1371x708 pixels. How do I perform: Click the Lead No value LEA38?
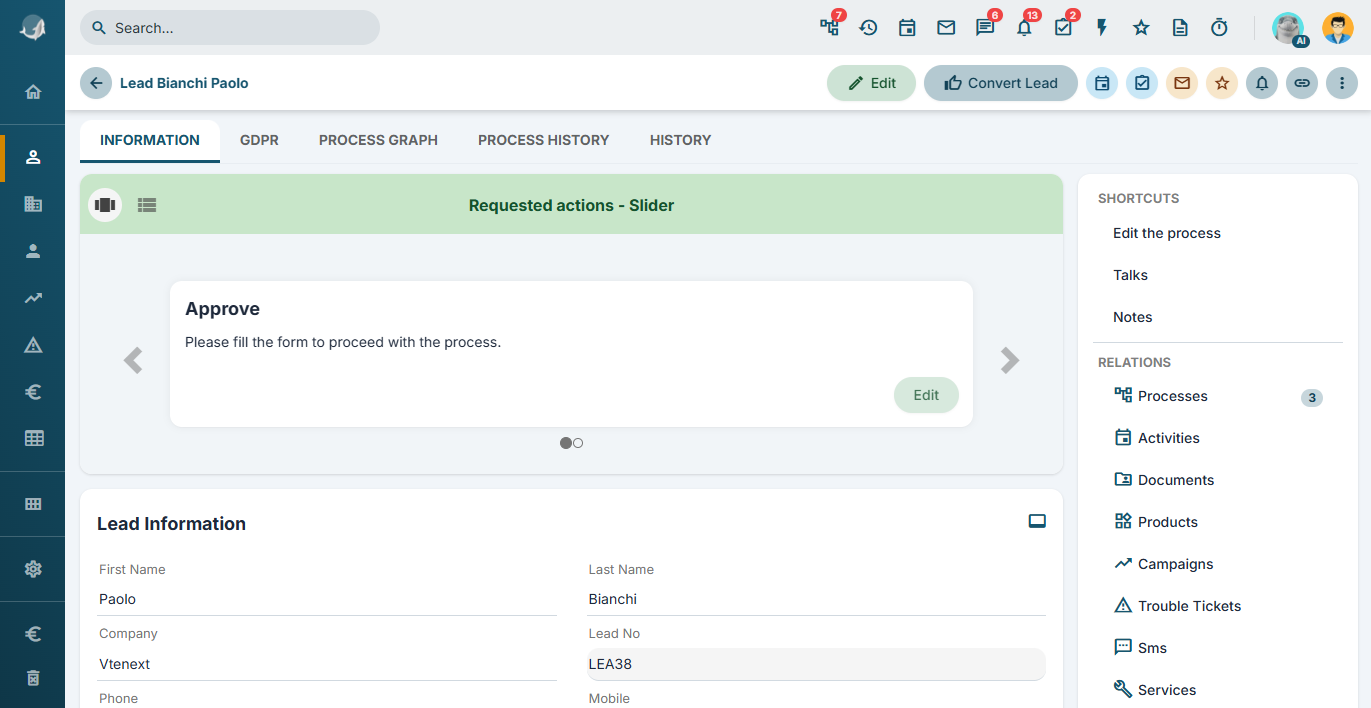[x=817, y=664]
